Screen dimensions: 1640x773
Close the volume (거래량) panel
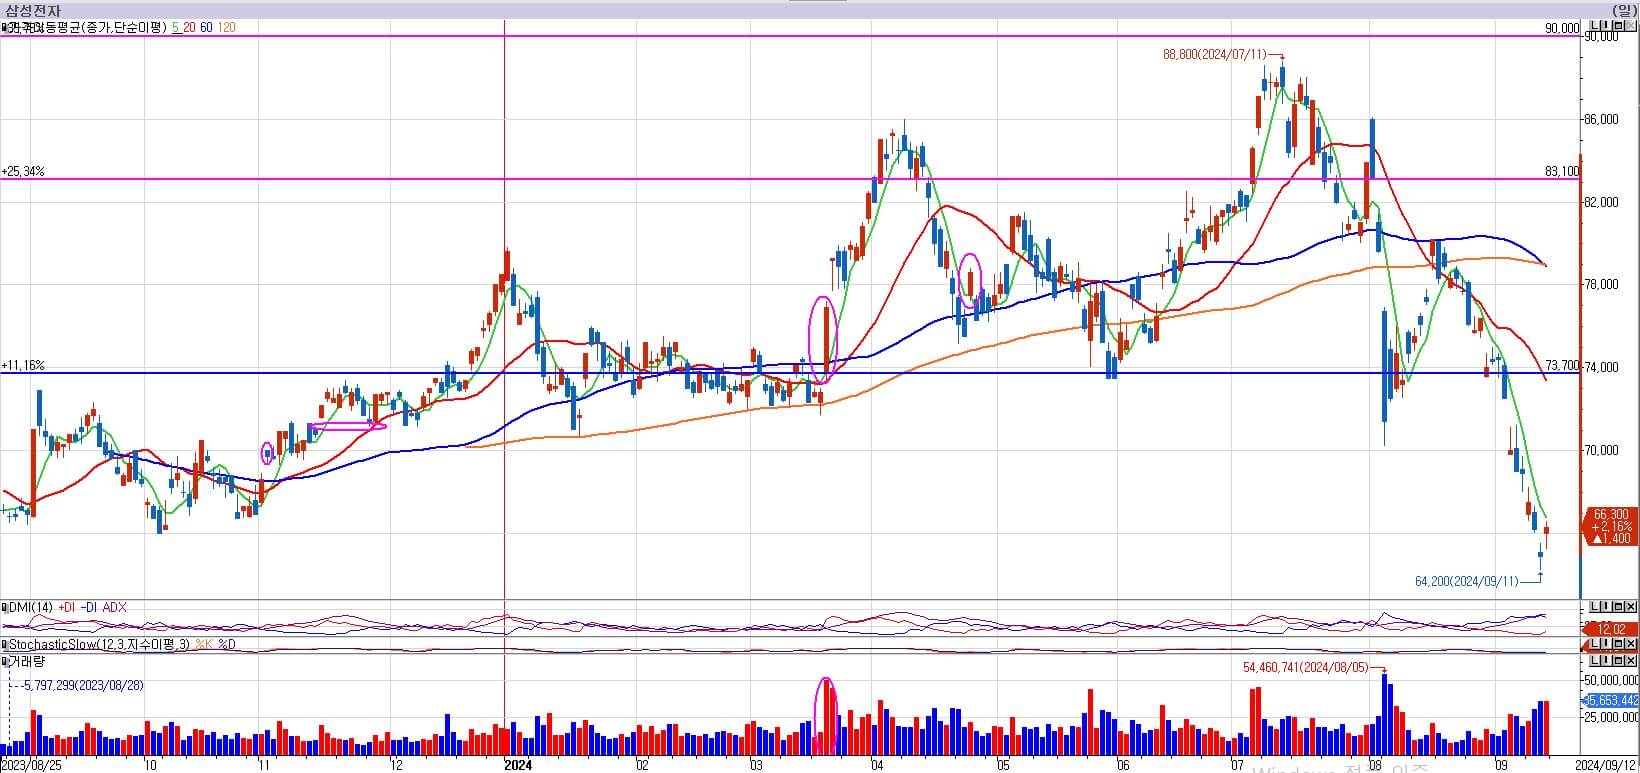point(1630,661)
